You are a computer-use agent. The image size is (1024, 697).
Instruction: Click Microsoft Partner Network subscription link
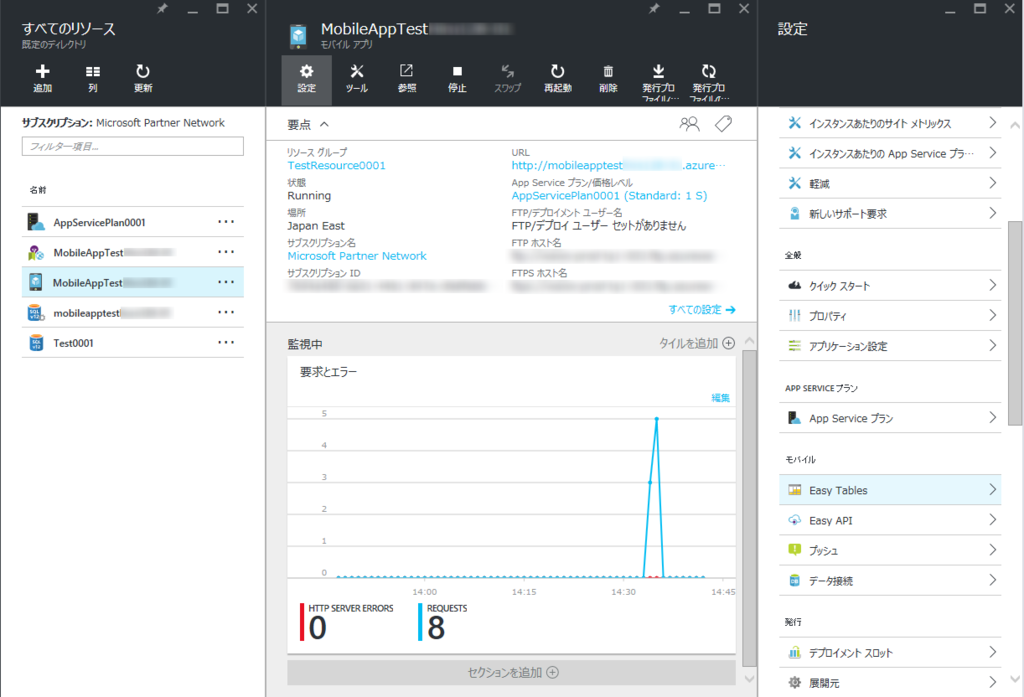357,256
